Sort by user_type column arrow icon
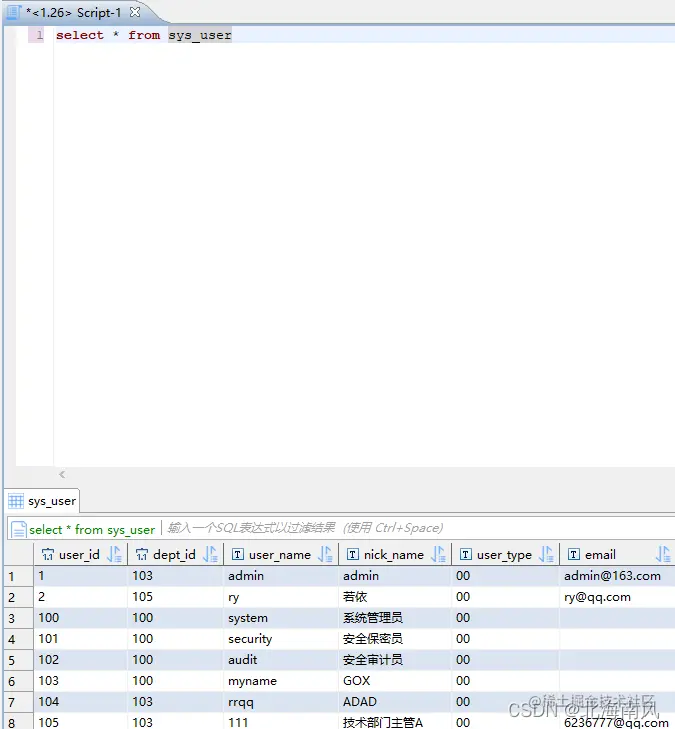675x729 pixels. click(546, 554)
